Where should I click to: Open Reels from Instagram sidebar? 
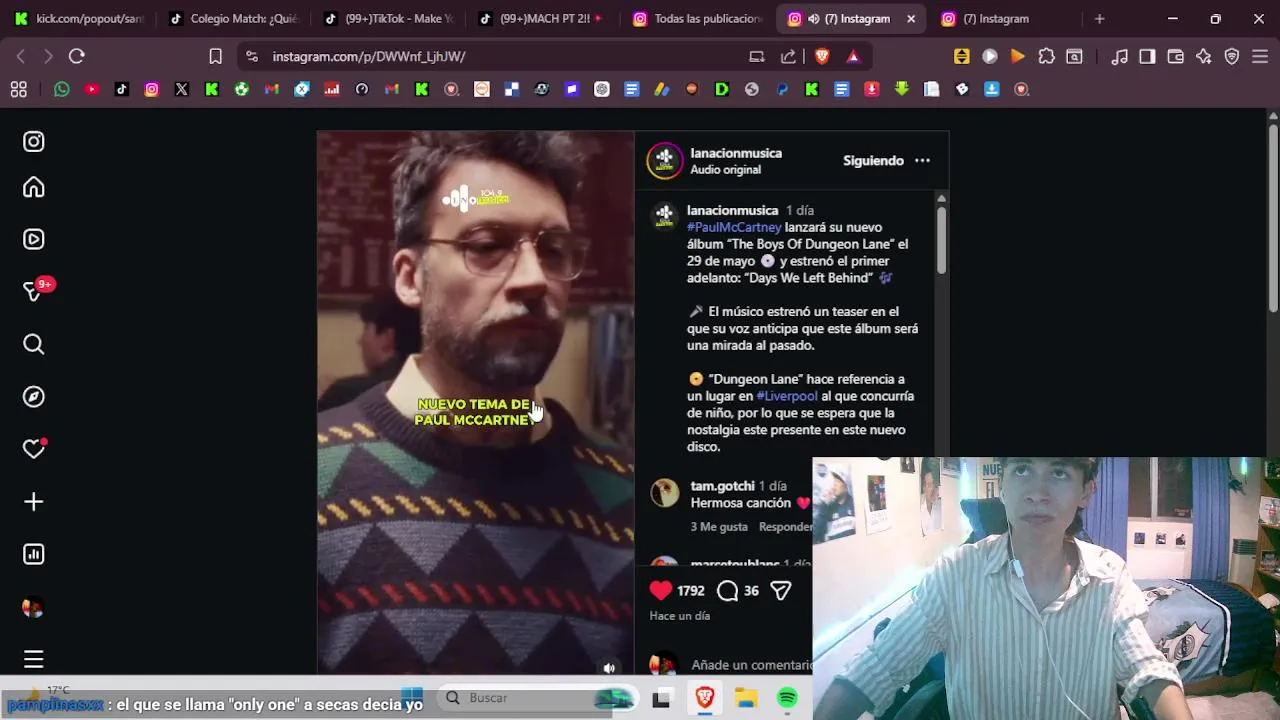tap(34, 239)
